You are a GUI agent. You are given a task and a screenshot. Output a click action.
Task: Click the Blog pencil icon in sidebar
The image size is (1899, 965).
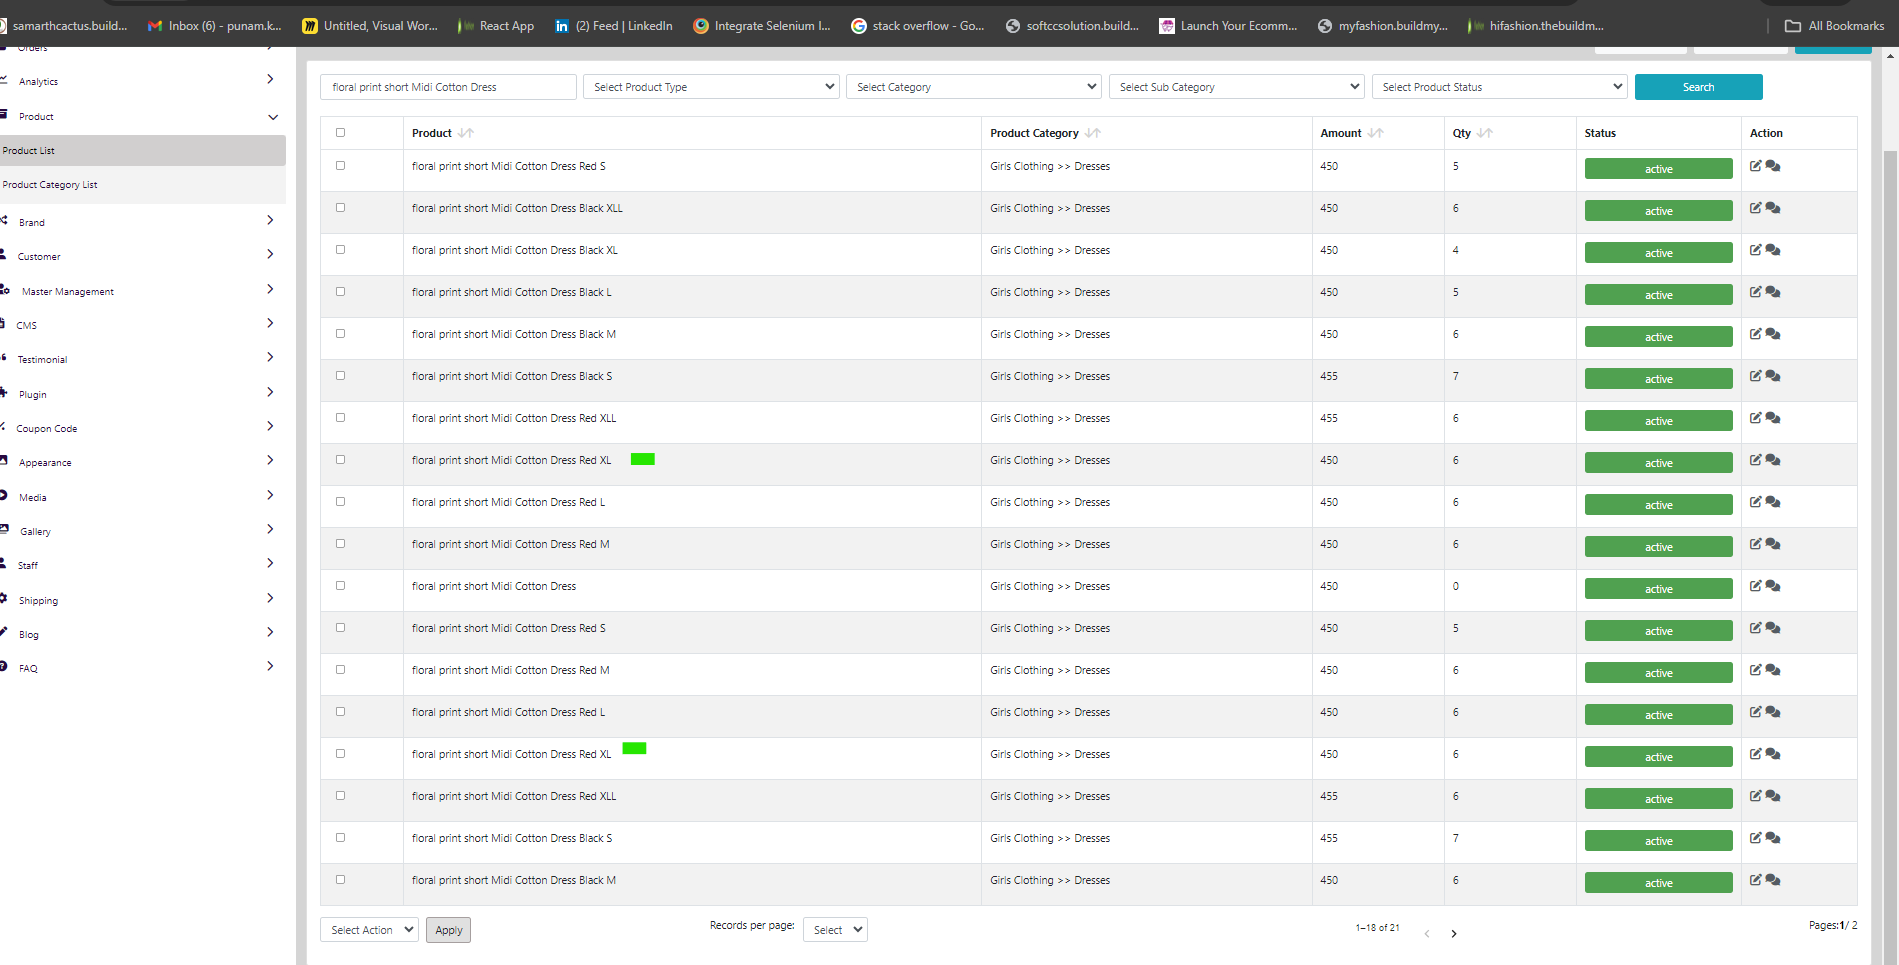coord(4,632)
